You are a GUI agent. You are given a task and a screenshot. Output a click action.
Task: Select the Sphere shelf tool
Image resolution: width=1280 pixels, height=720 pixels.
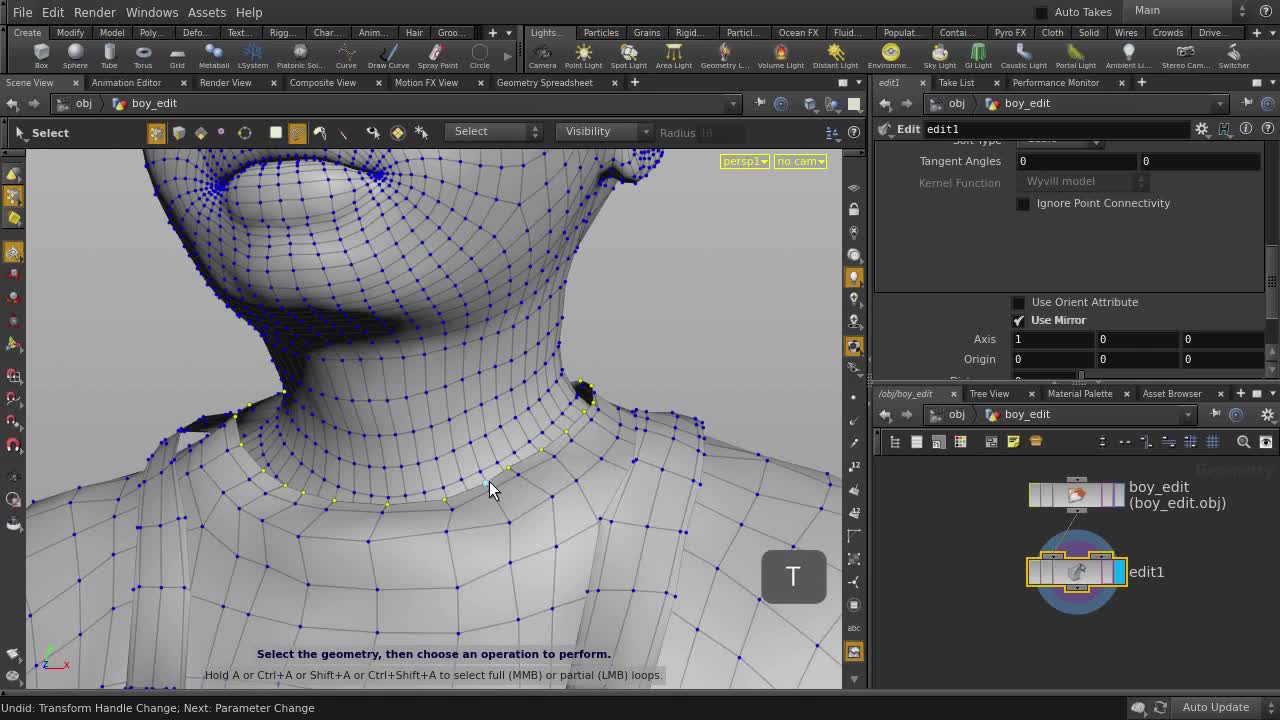tap(75, 52)
